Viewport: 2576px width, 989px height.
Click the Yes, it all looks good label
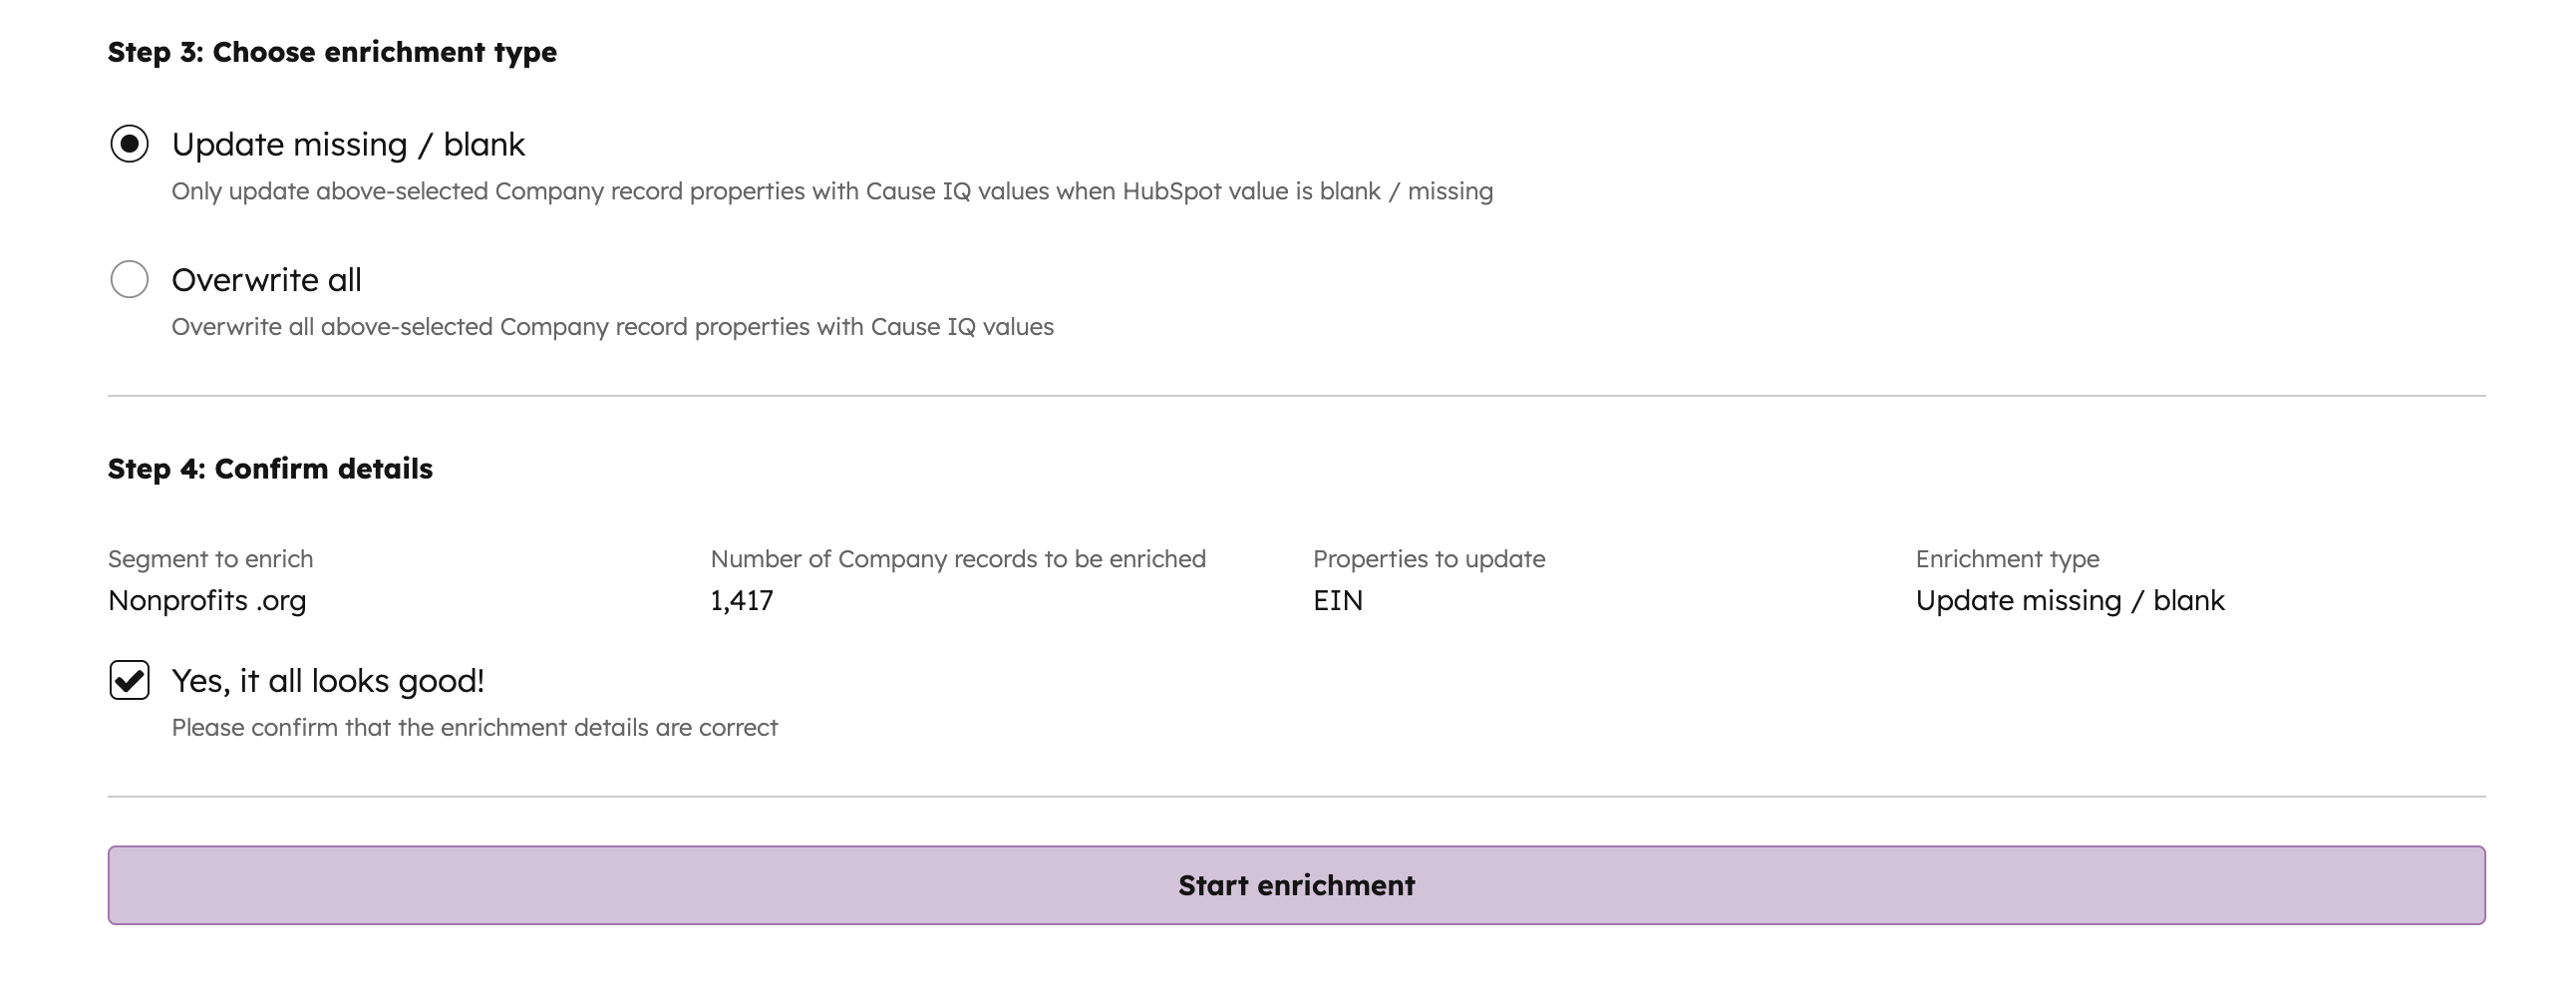(x=328, y=681)
